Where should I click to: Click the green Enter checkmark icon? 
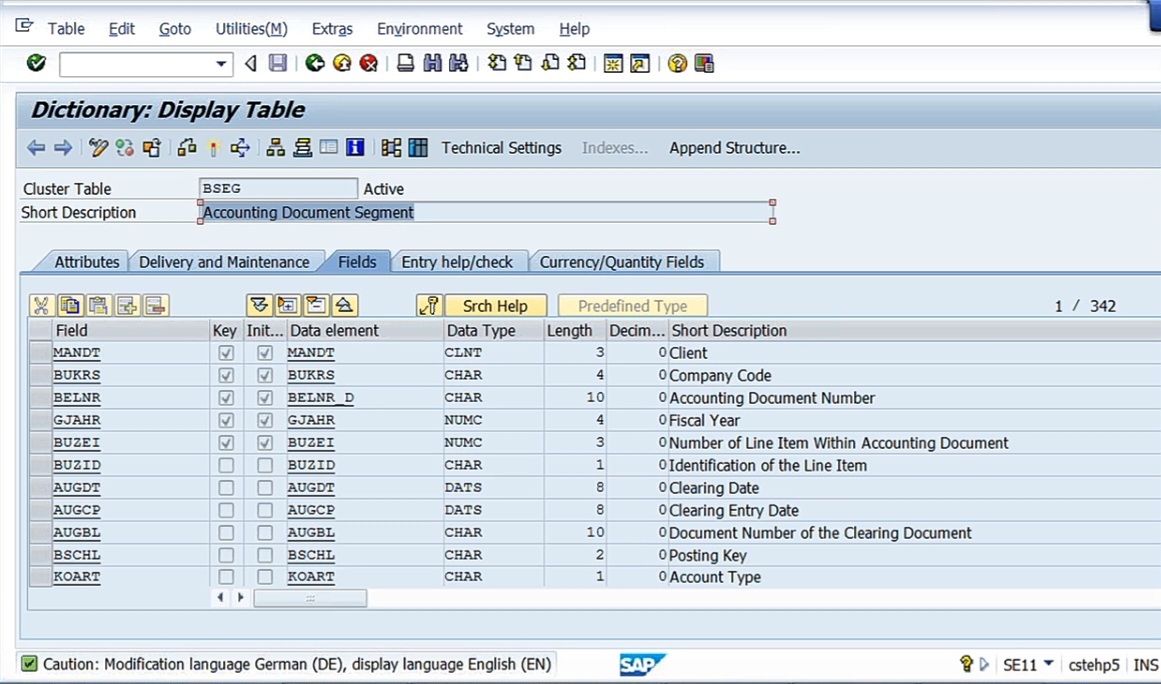point(36,63)
